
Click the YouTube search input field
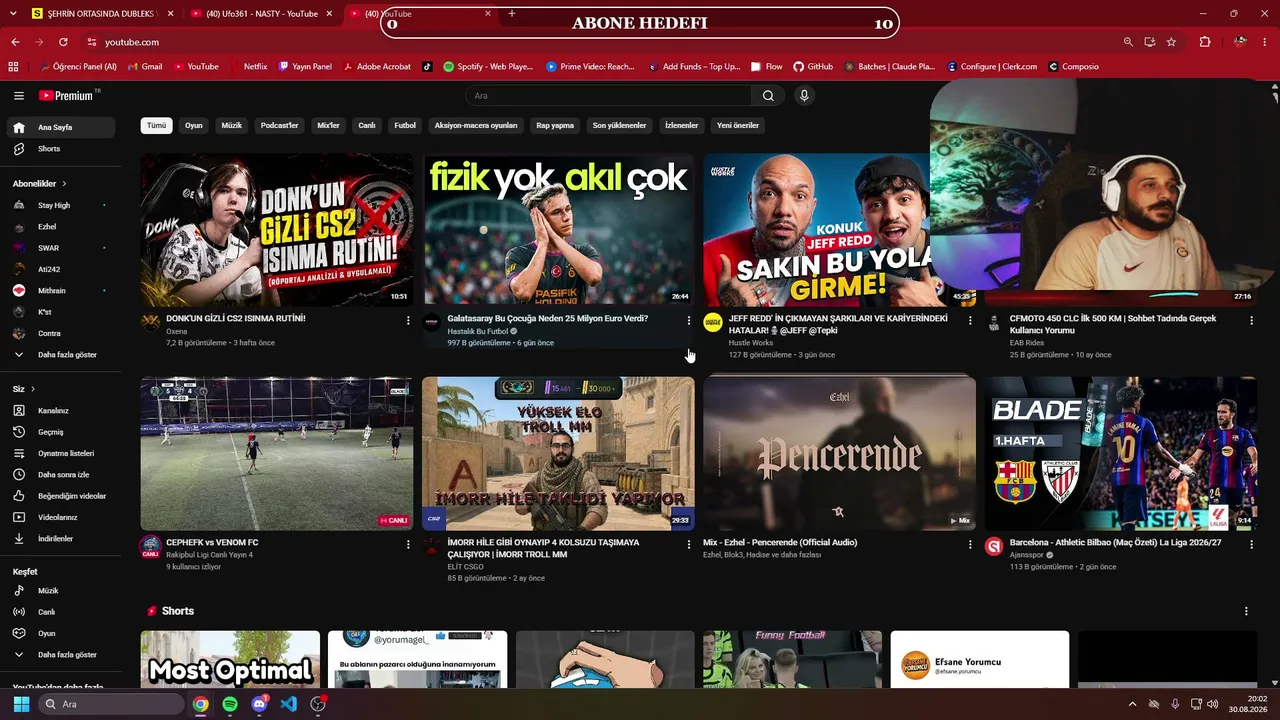608,96
